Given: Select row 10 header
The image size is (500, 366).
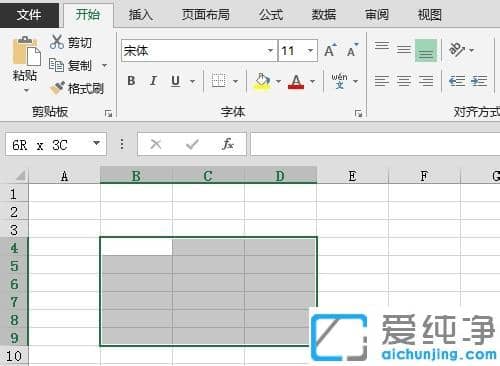Looking at the screenshot, I should click(14, 356).
